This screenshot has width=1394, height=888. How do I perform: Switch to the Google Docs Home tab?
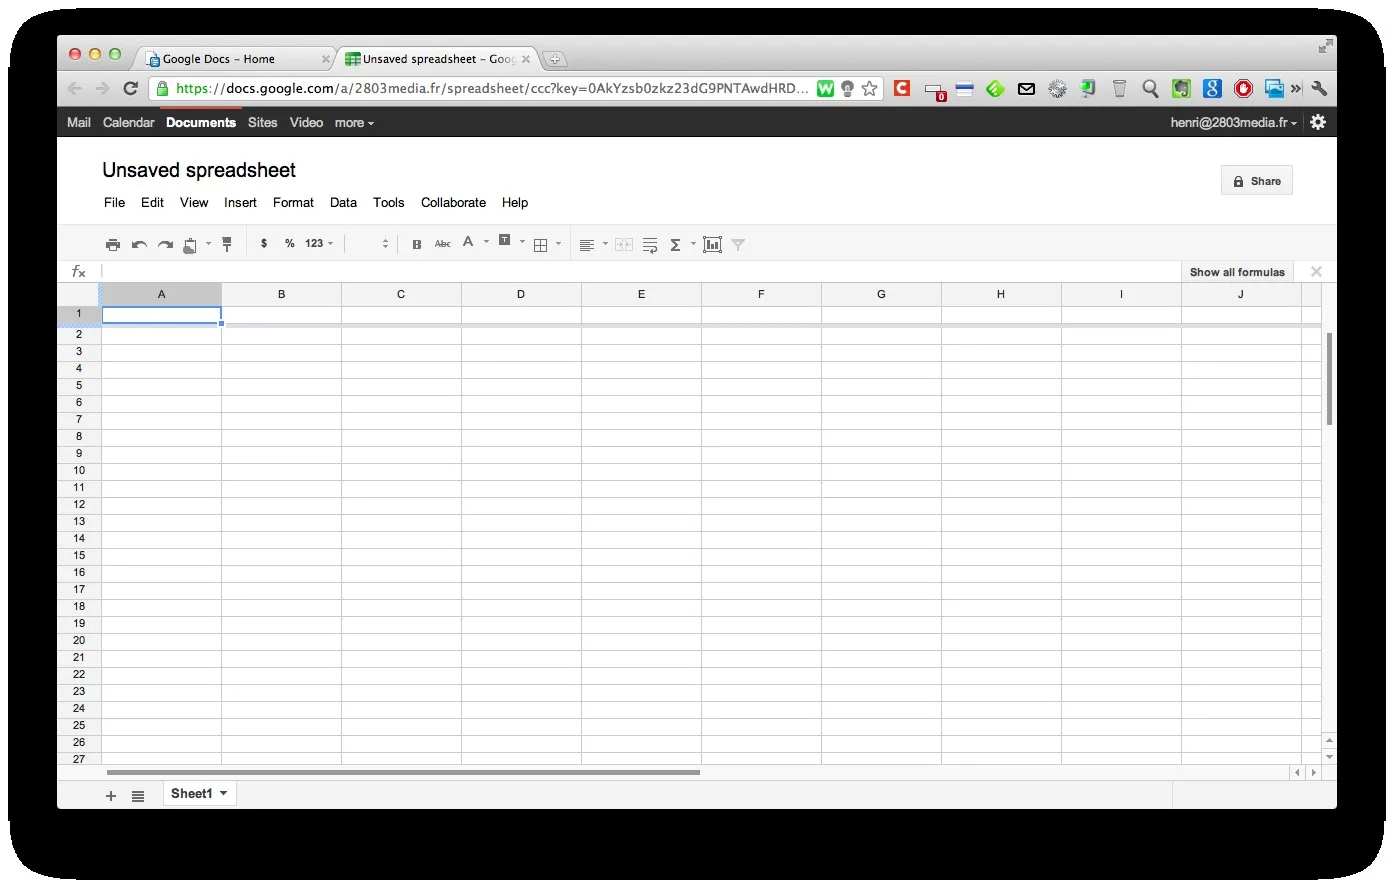[236, 59]
